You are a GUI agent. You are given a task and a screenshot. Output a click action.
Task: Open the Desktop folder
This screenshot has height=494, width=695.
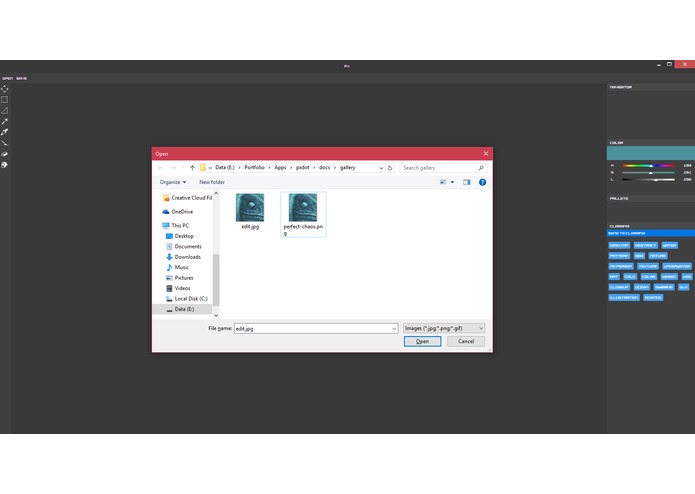[x=180, y=236]
